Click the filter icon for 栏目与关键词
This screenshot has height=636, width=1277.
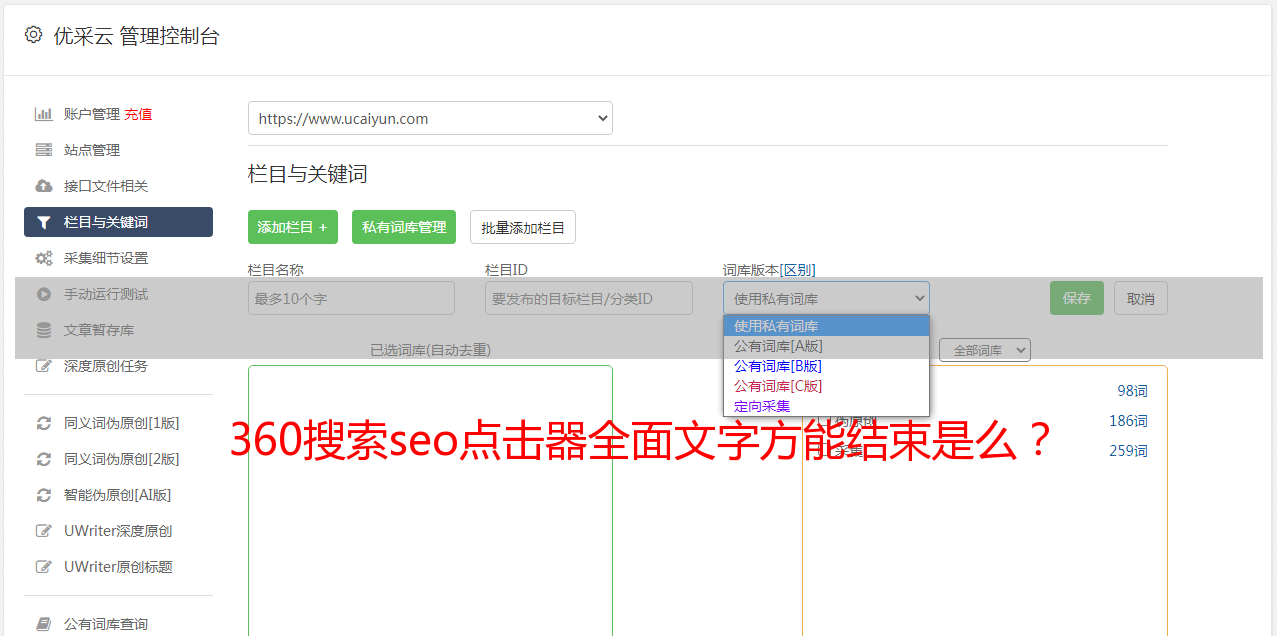point(44,222)
